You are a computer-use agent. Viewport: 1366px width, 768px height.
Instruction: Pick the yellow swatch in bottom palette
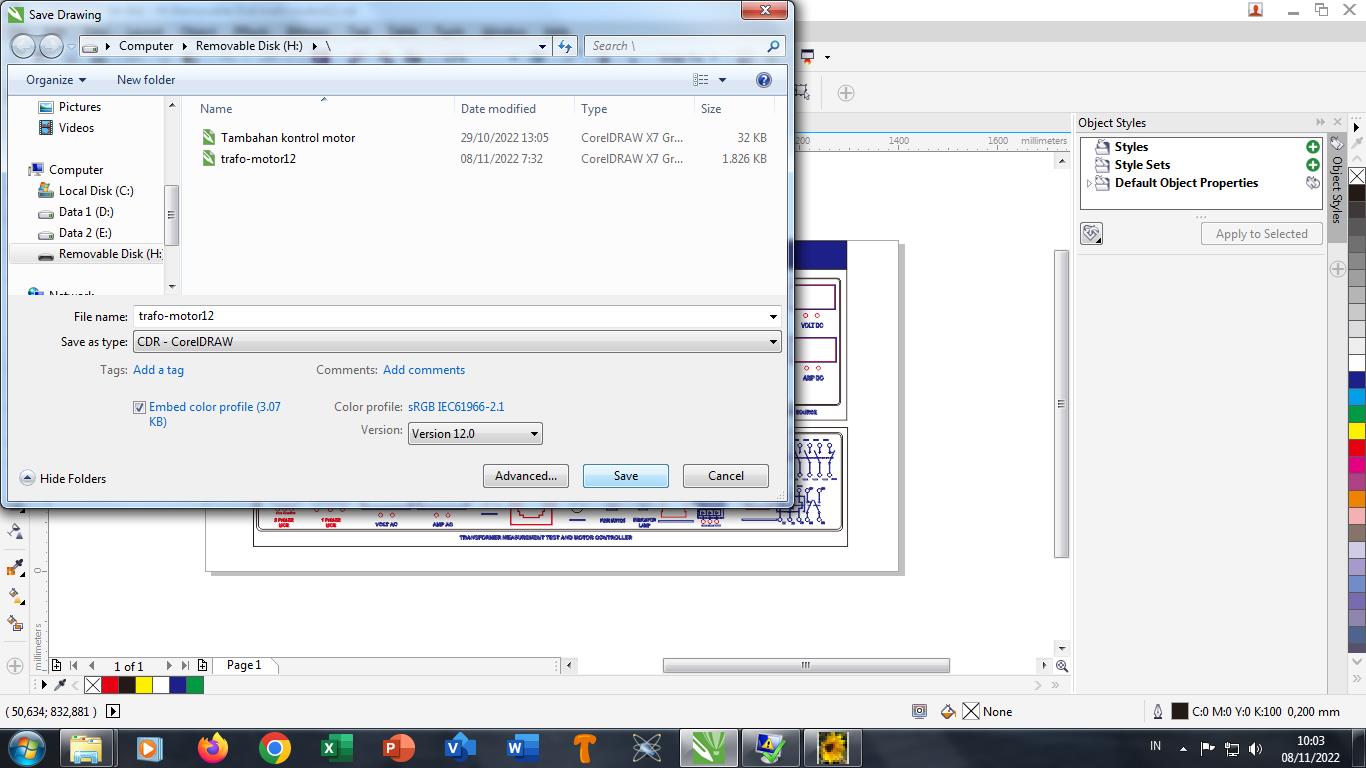click(144, 685)
